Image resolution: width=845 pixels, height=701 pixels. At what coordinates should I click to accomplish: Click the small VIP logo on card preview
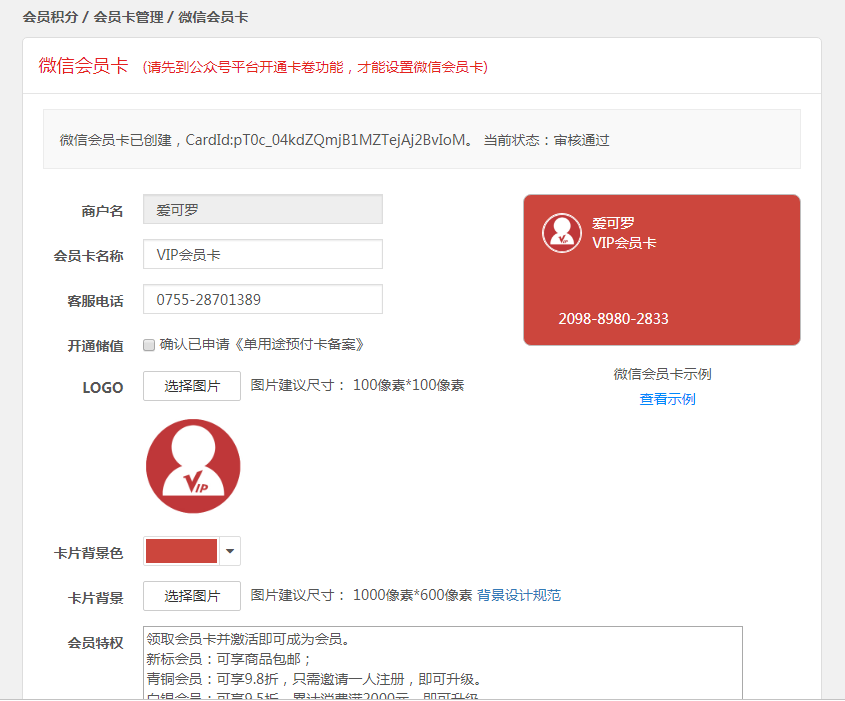pyautogui.click(x=562, y=233)
